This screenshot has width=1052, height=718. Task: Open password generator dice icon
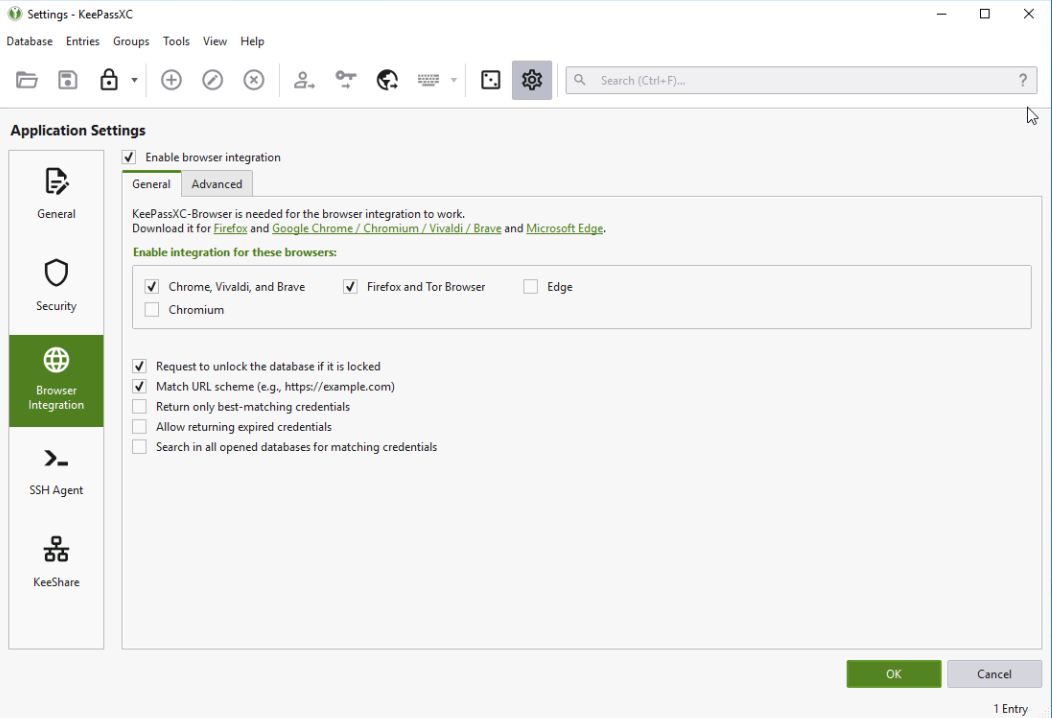click(x=490, y=80)
